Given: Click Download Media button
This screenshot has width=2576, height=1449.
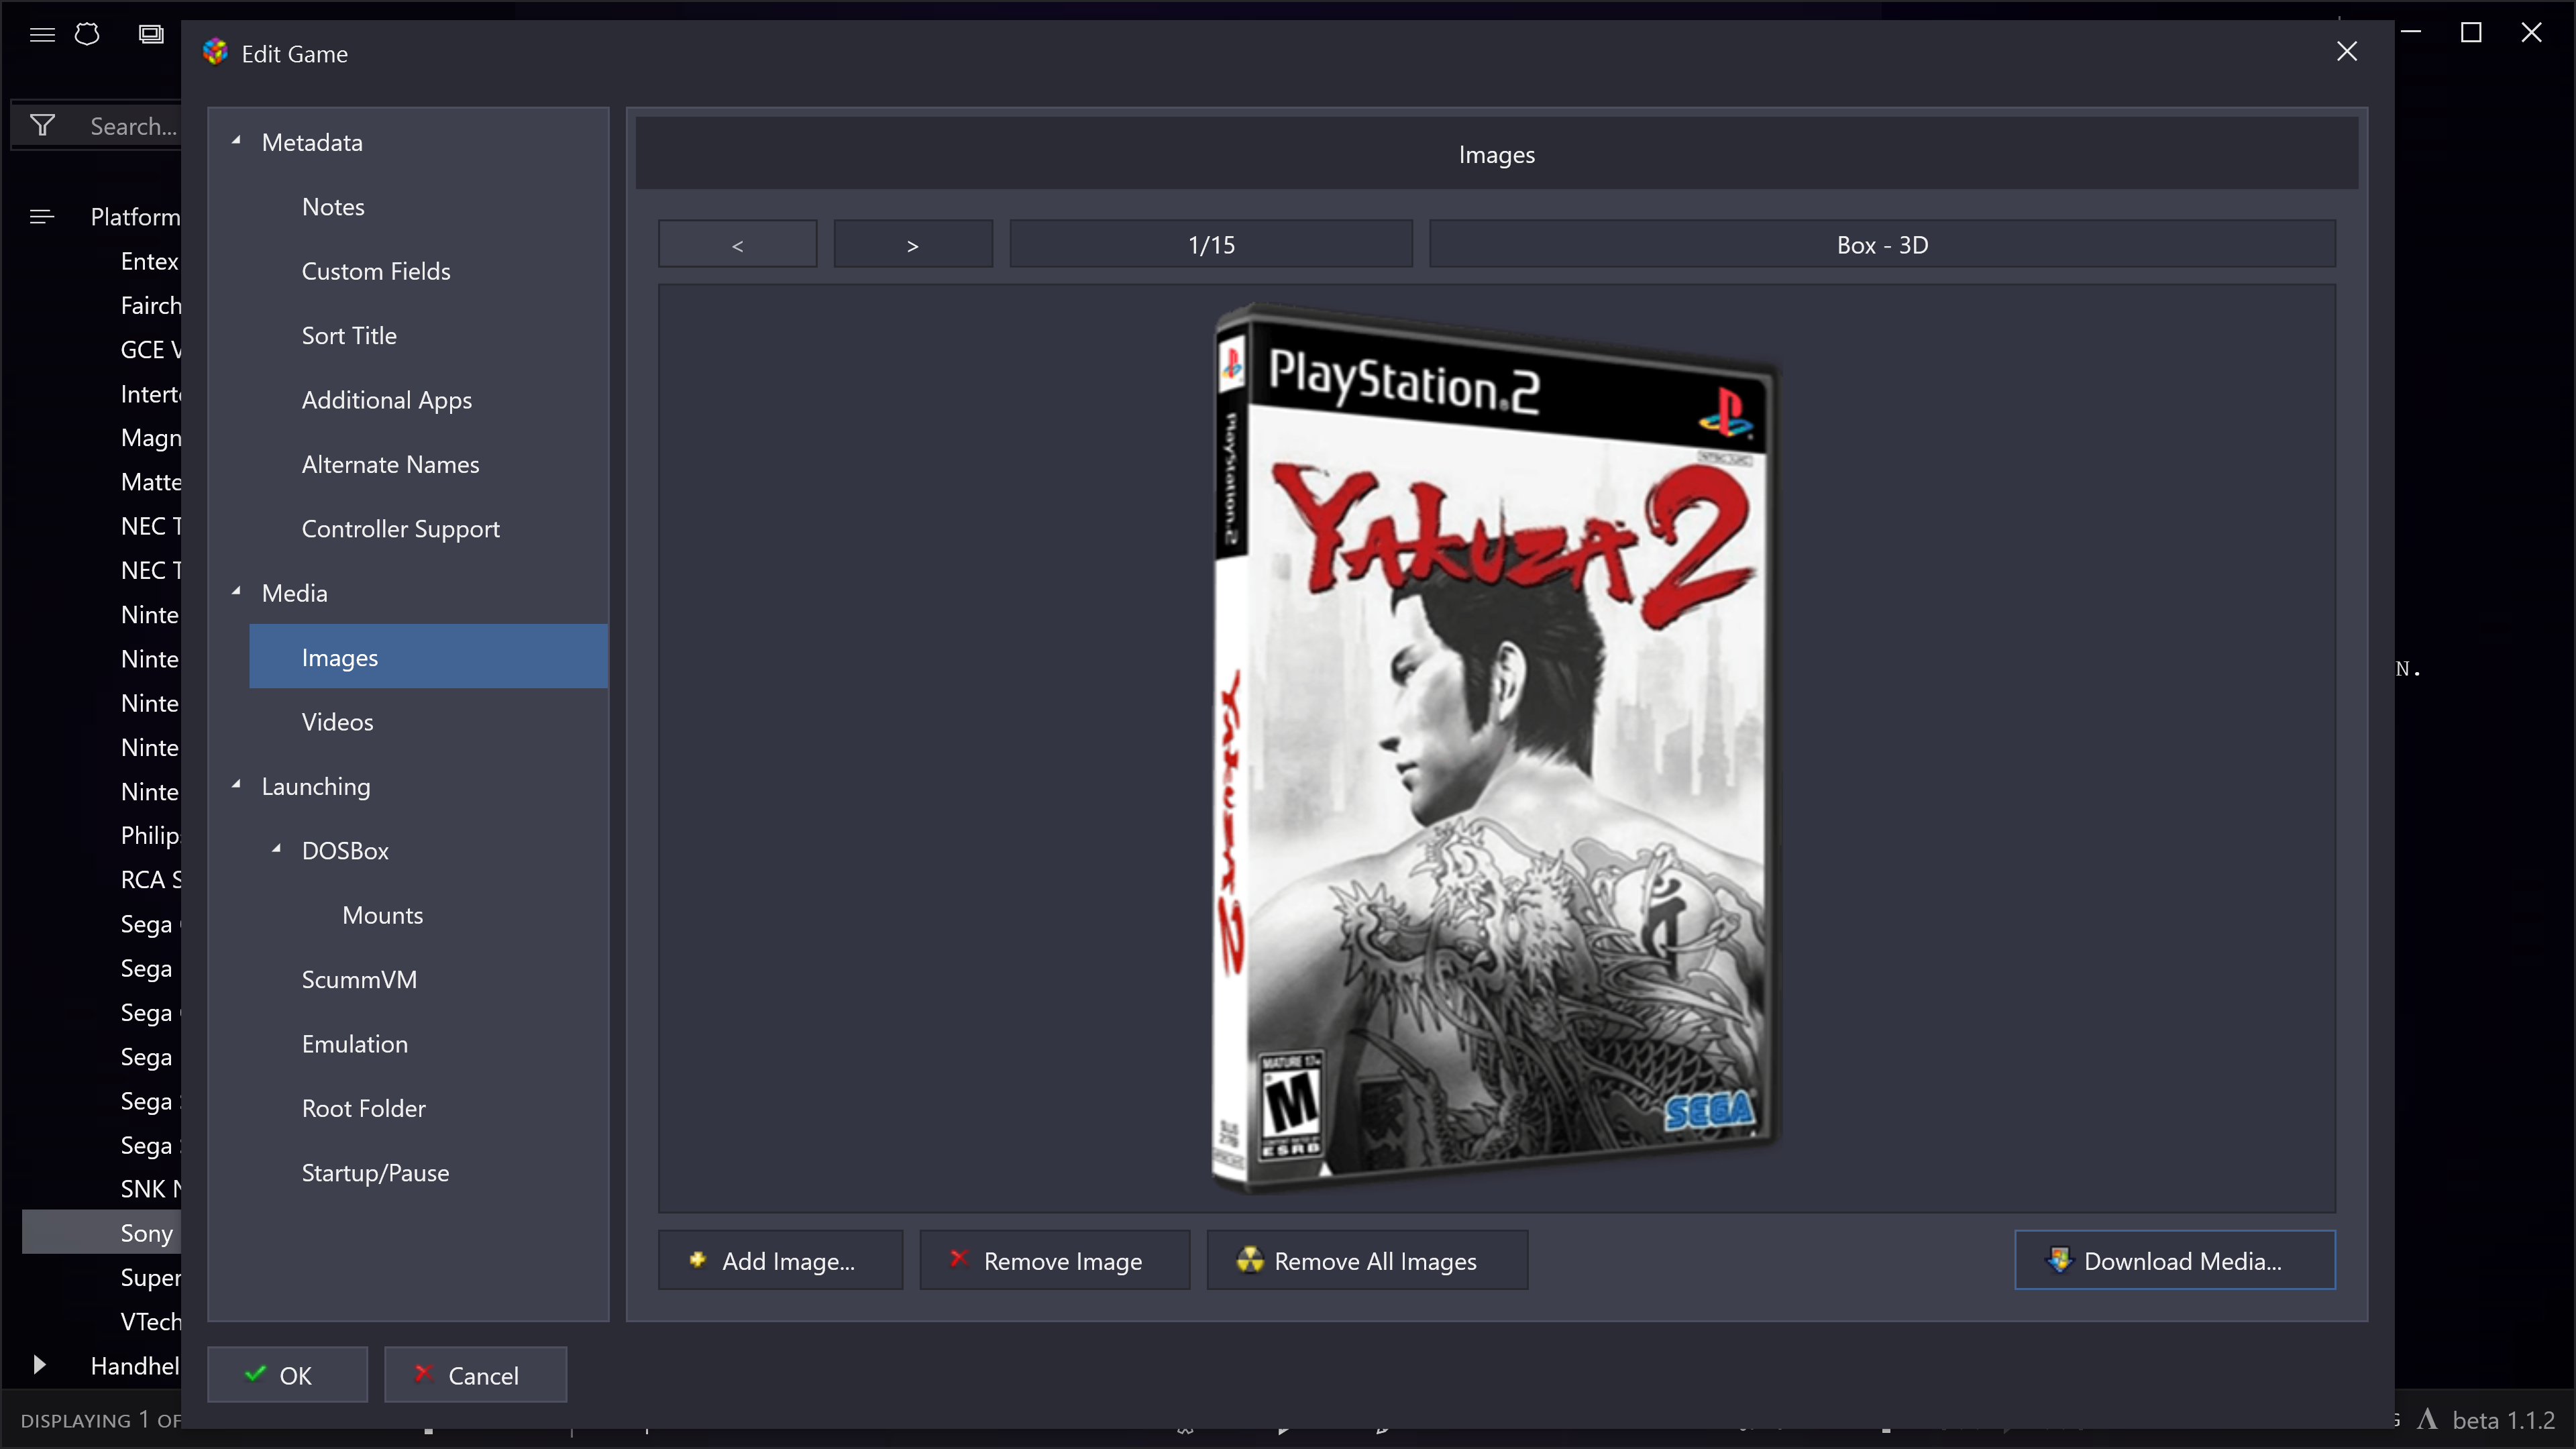Looking at the screenshot, I should click(2174, 1260).
